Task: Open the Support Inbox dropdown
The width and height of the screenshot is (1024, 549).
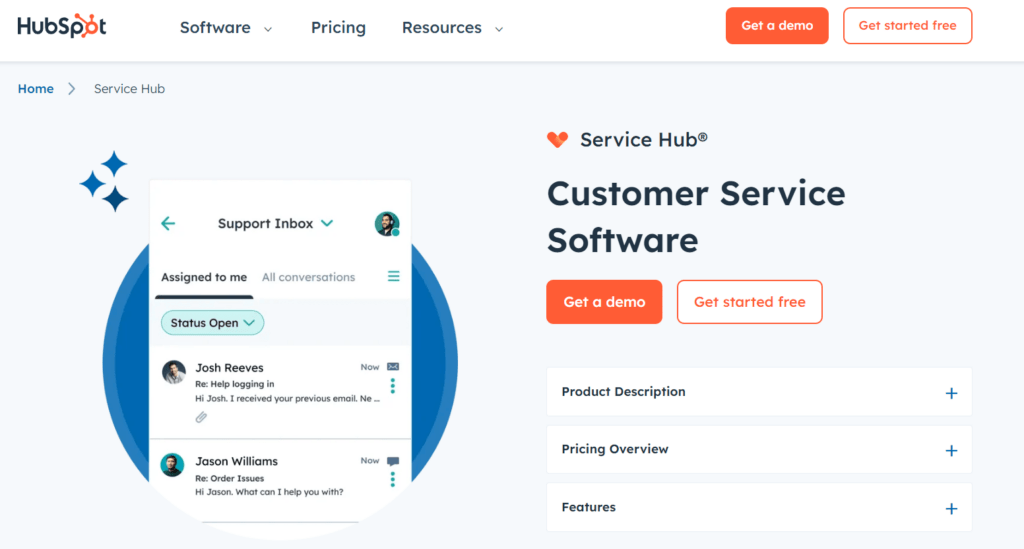Action: 275,223
